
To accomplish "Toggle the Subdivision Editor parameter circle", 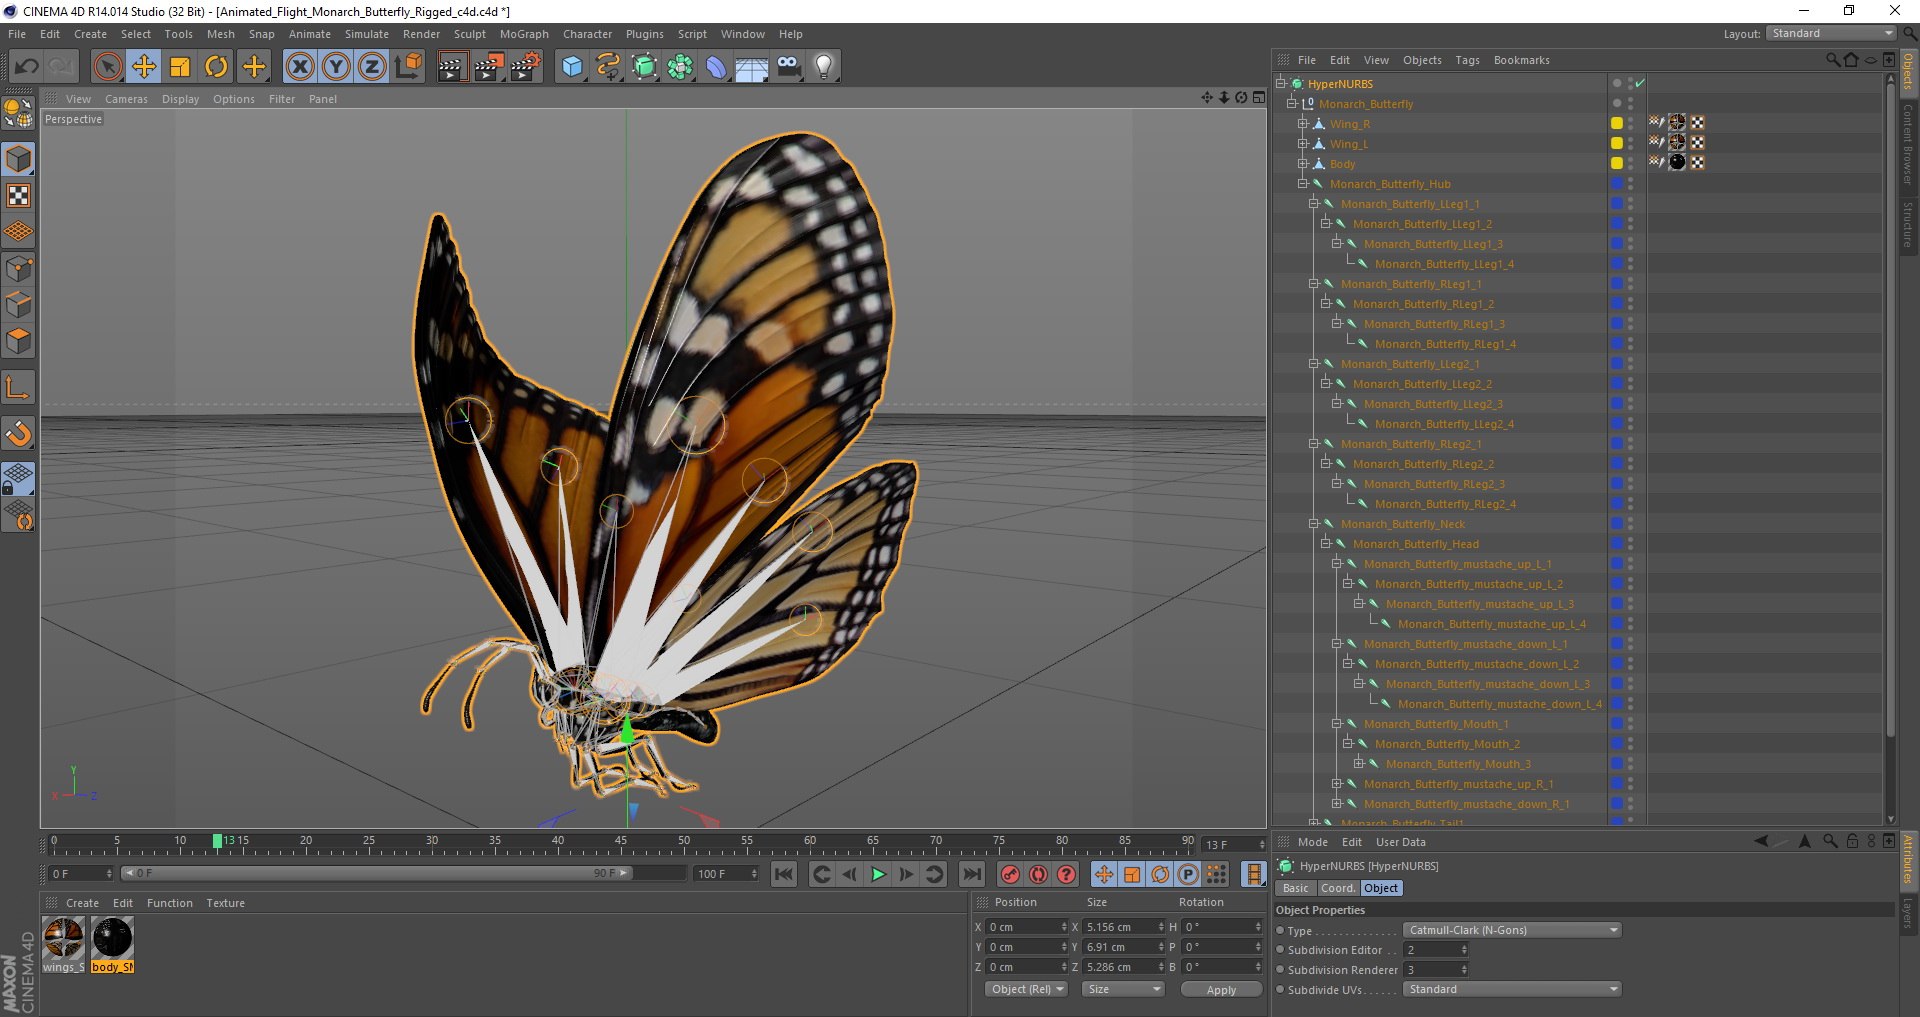I will tap(1280, 950).
